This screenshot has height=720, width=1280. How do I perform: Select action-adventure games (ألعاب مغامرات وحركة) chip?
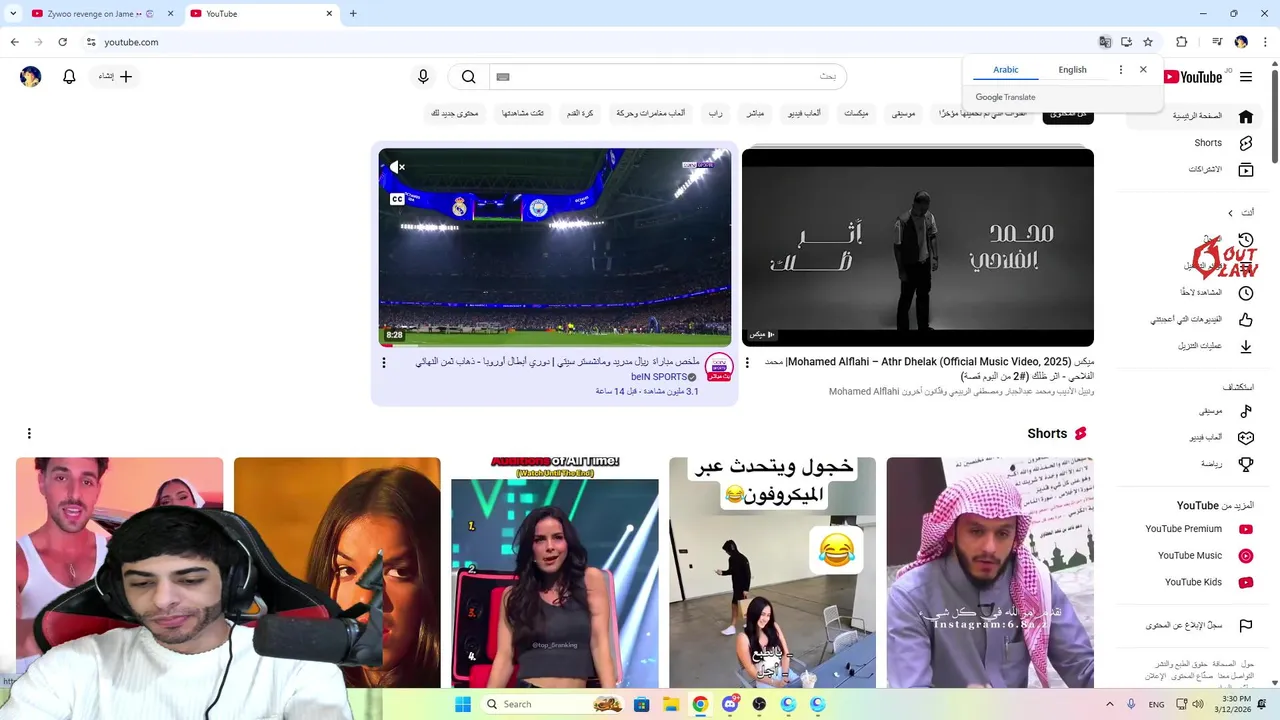pyautogui.click(x=651, y=114)
